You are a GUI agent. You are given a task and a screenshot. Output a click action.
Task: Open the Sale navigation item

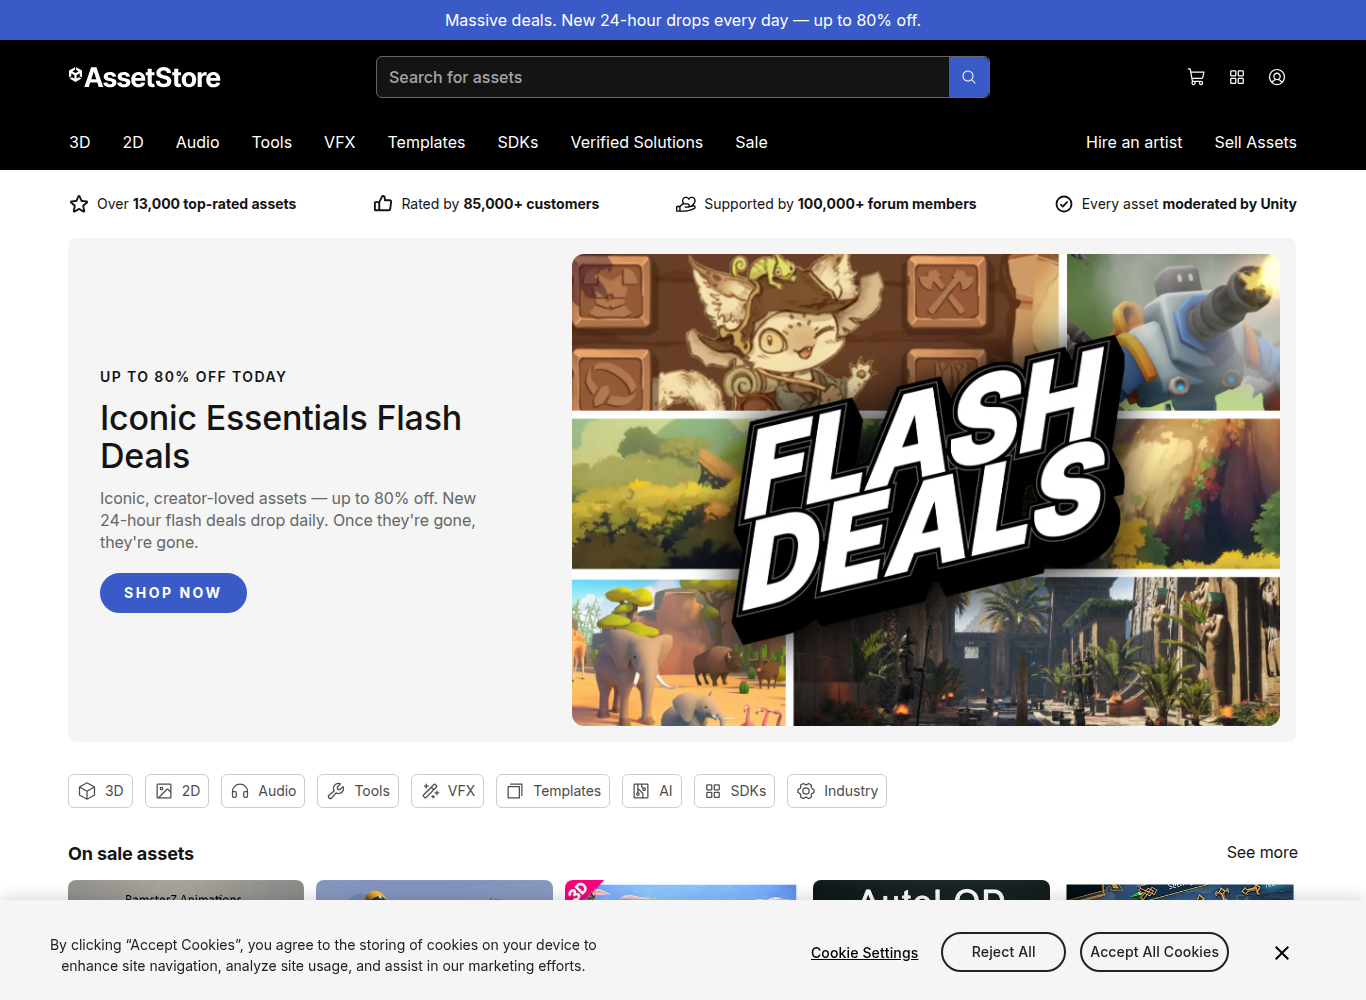752,142
